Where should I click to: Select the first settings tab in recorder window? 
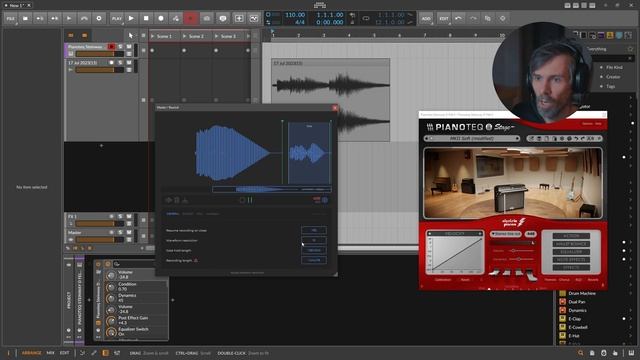(x=172, y=213)
